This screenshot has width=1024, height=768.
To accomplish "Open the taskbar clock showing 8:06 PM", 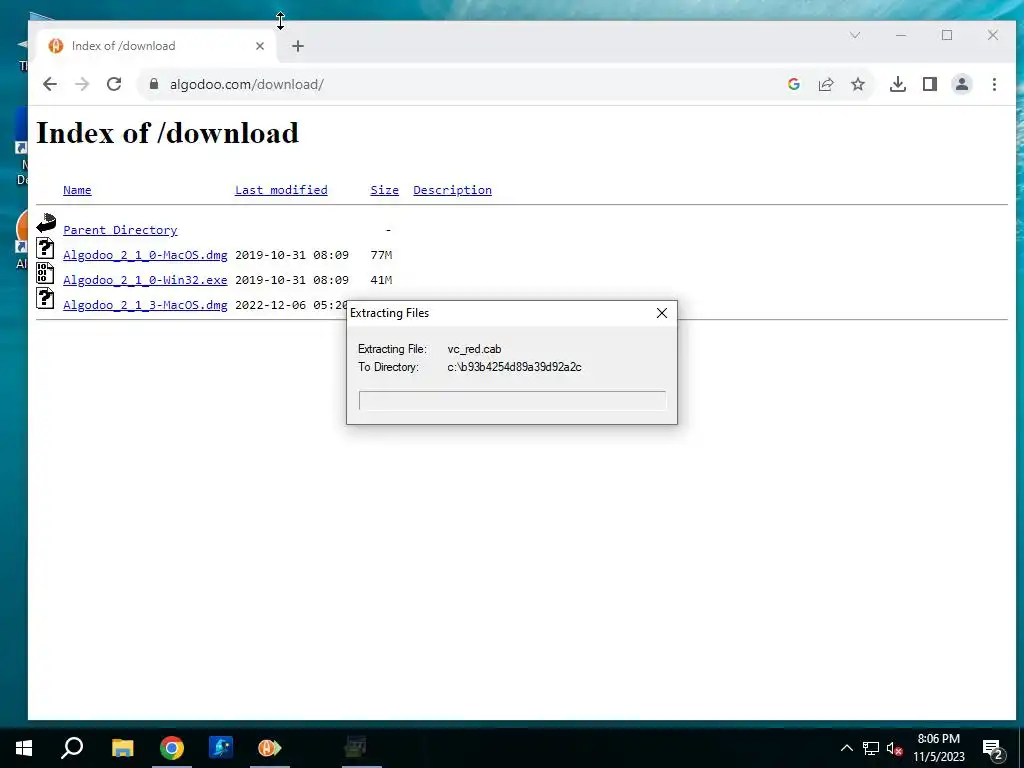I will [x=938, y=748].
